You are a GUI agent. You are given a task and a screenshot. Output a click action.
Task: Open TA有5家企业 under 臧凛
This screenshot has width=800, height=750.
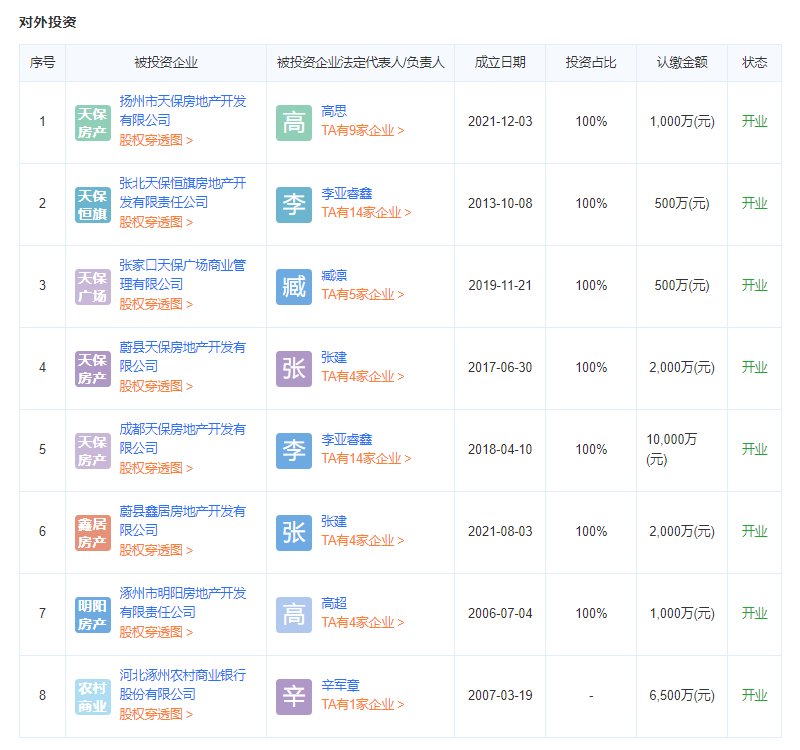(363, 295)
